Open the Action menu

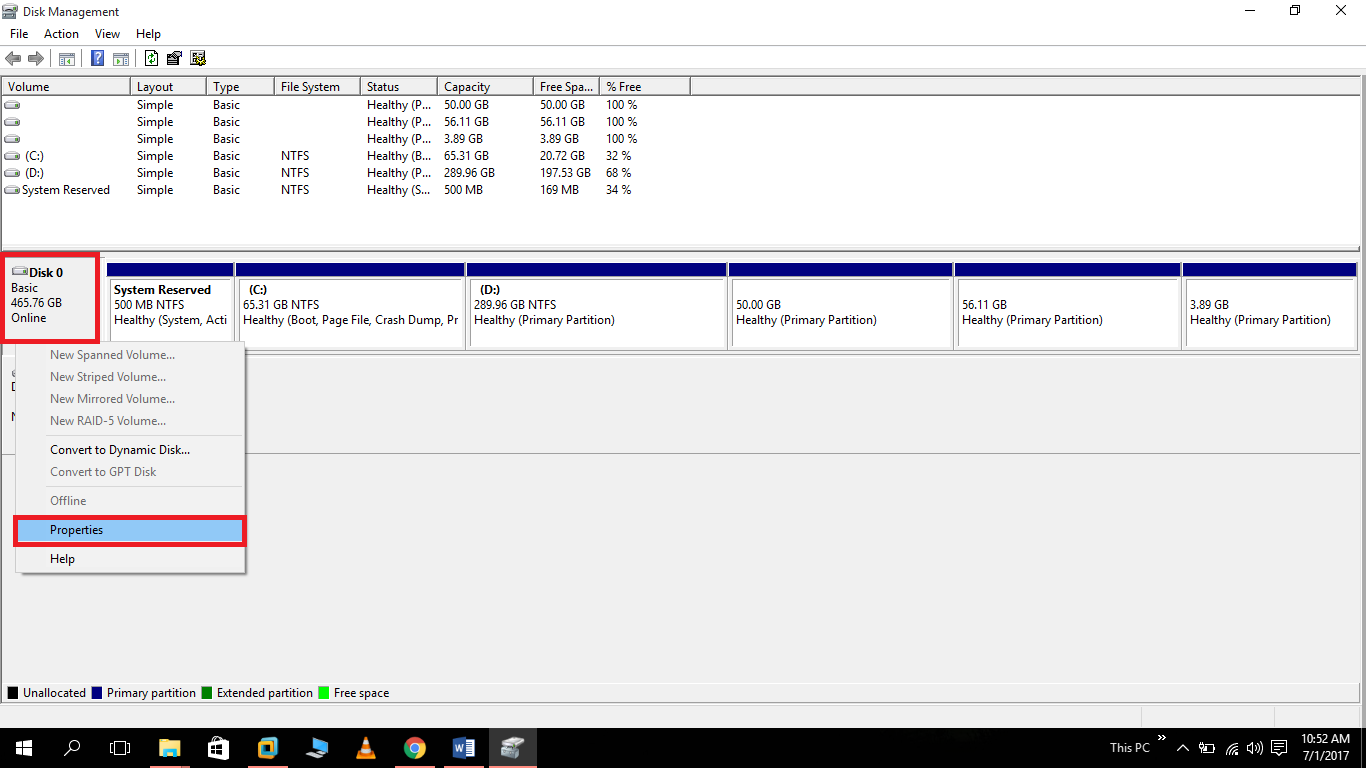pyautogui.click(x=61, y=33)
